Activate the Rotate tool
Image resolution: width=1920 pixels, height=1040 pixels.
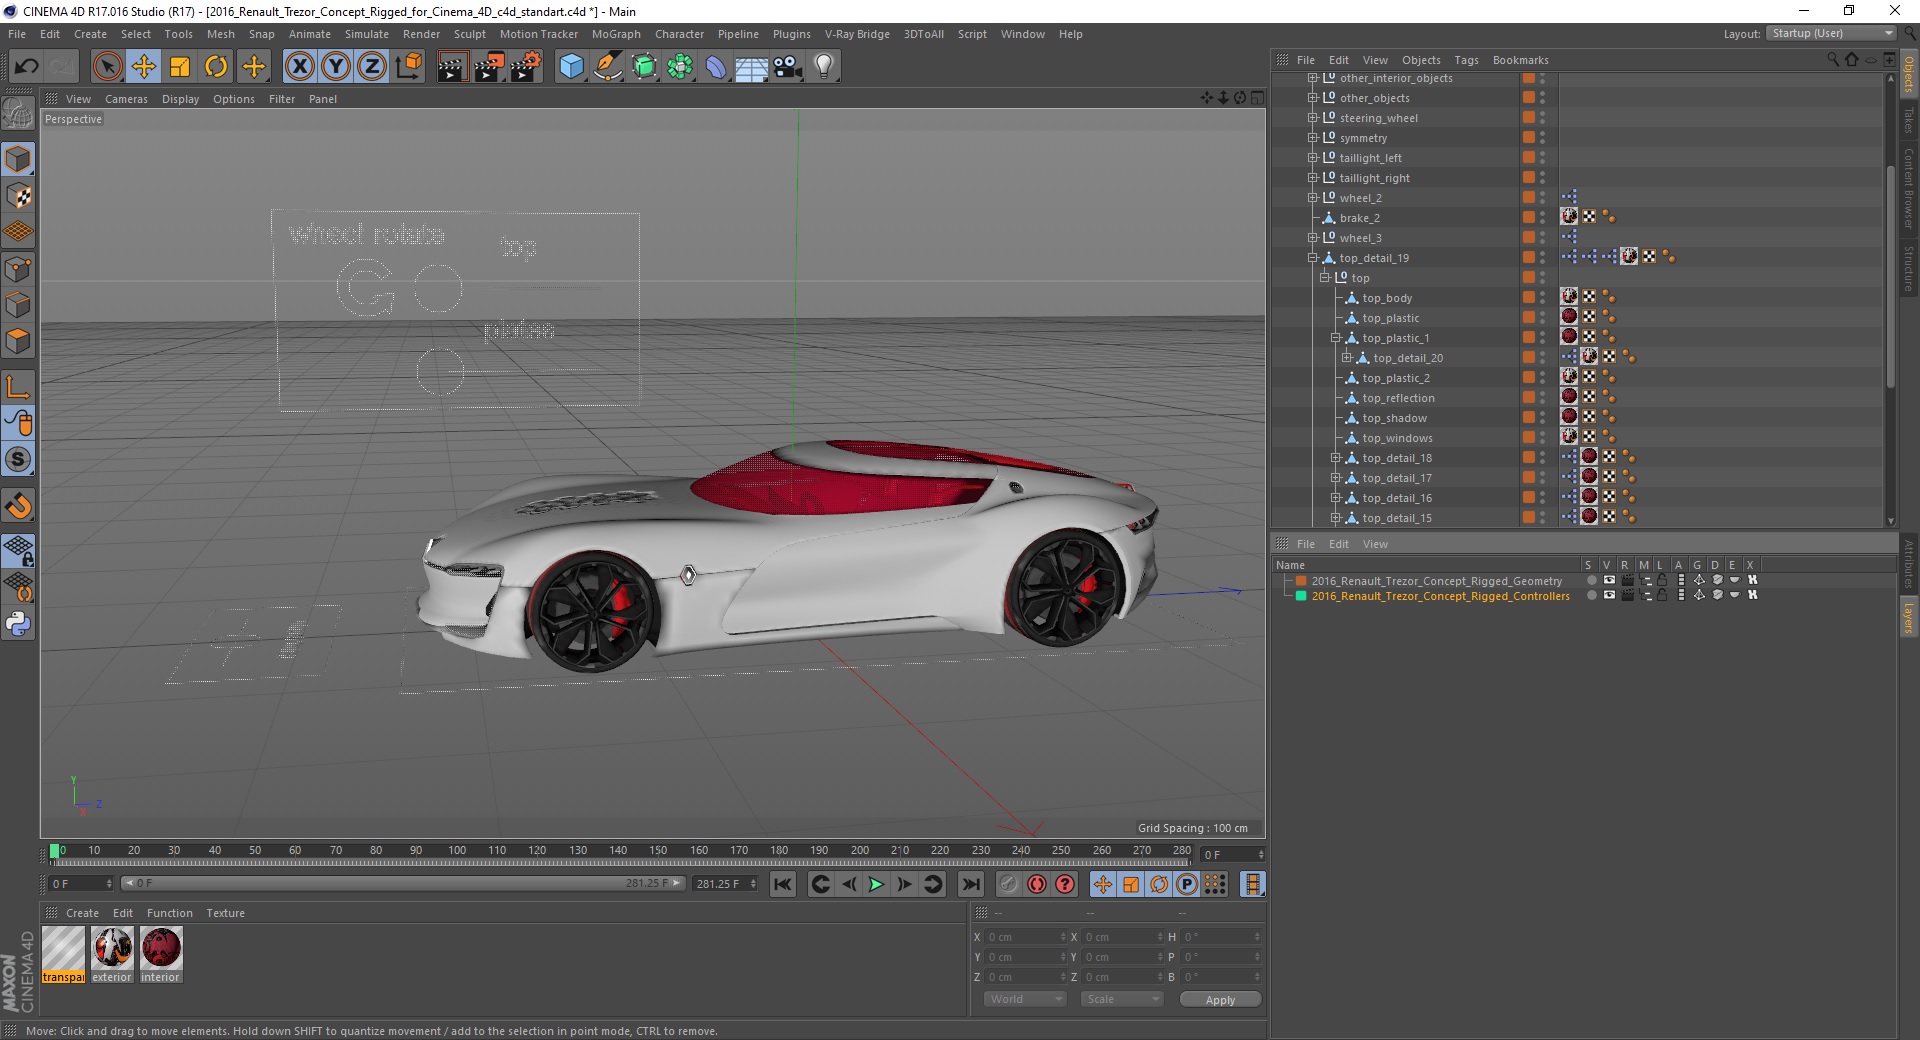point(216,67)
